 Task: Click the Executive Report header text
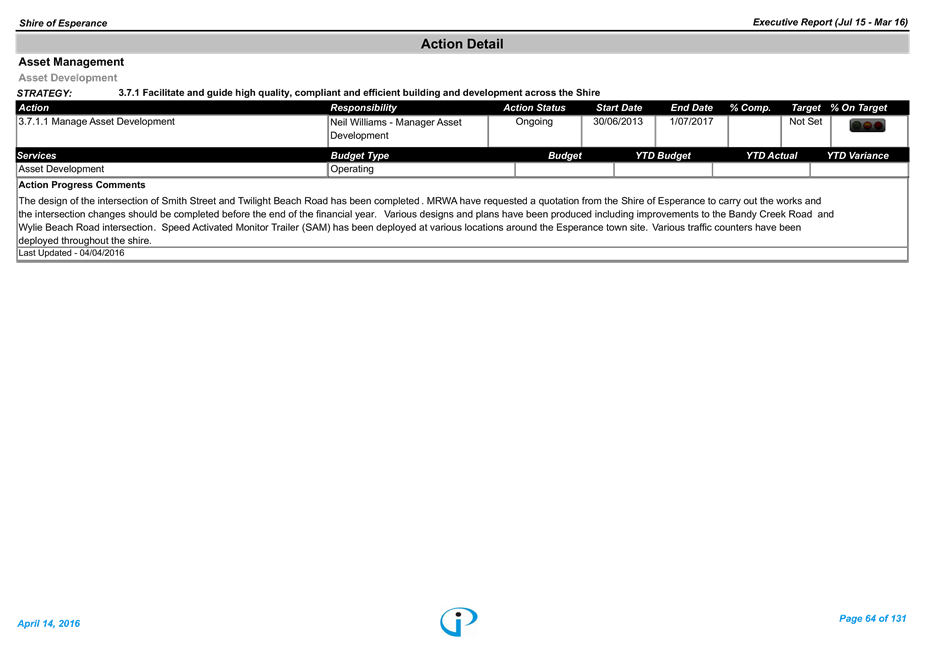tap(829, 22)
